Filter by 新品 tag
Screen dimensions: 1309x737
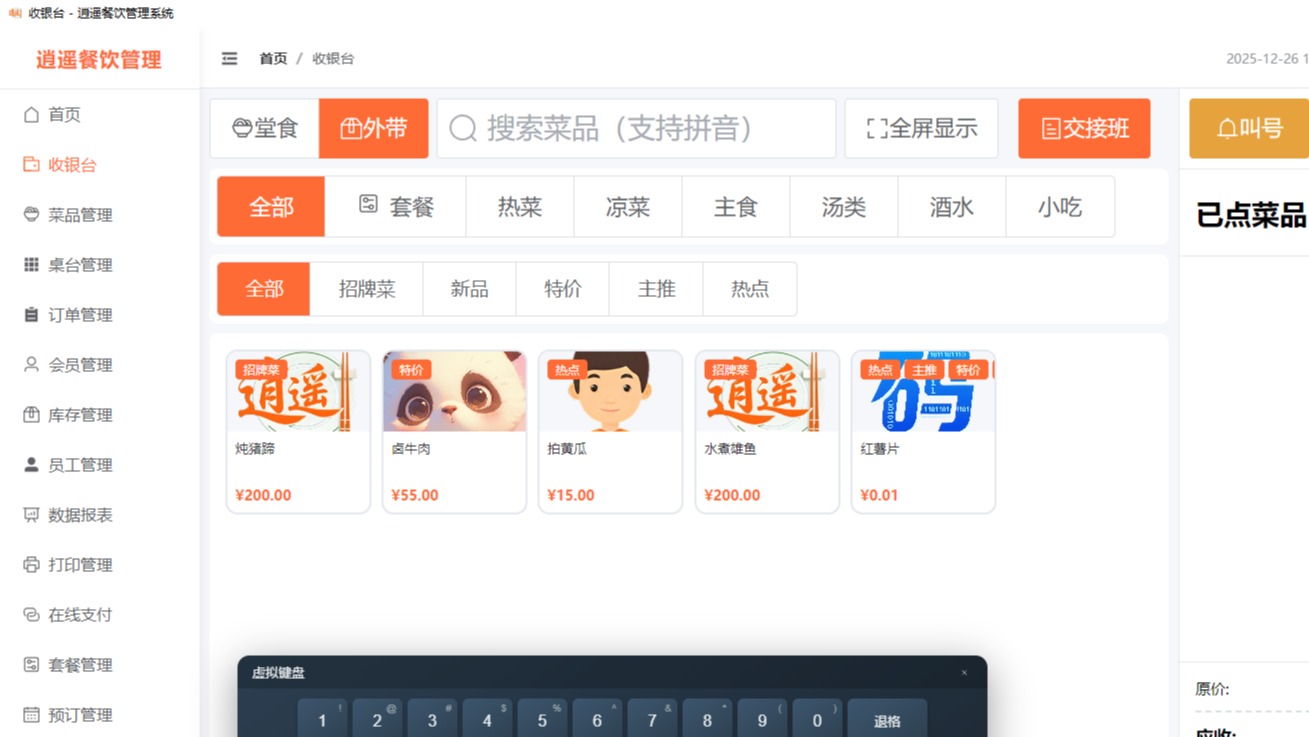(x=470, y=289)
